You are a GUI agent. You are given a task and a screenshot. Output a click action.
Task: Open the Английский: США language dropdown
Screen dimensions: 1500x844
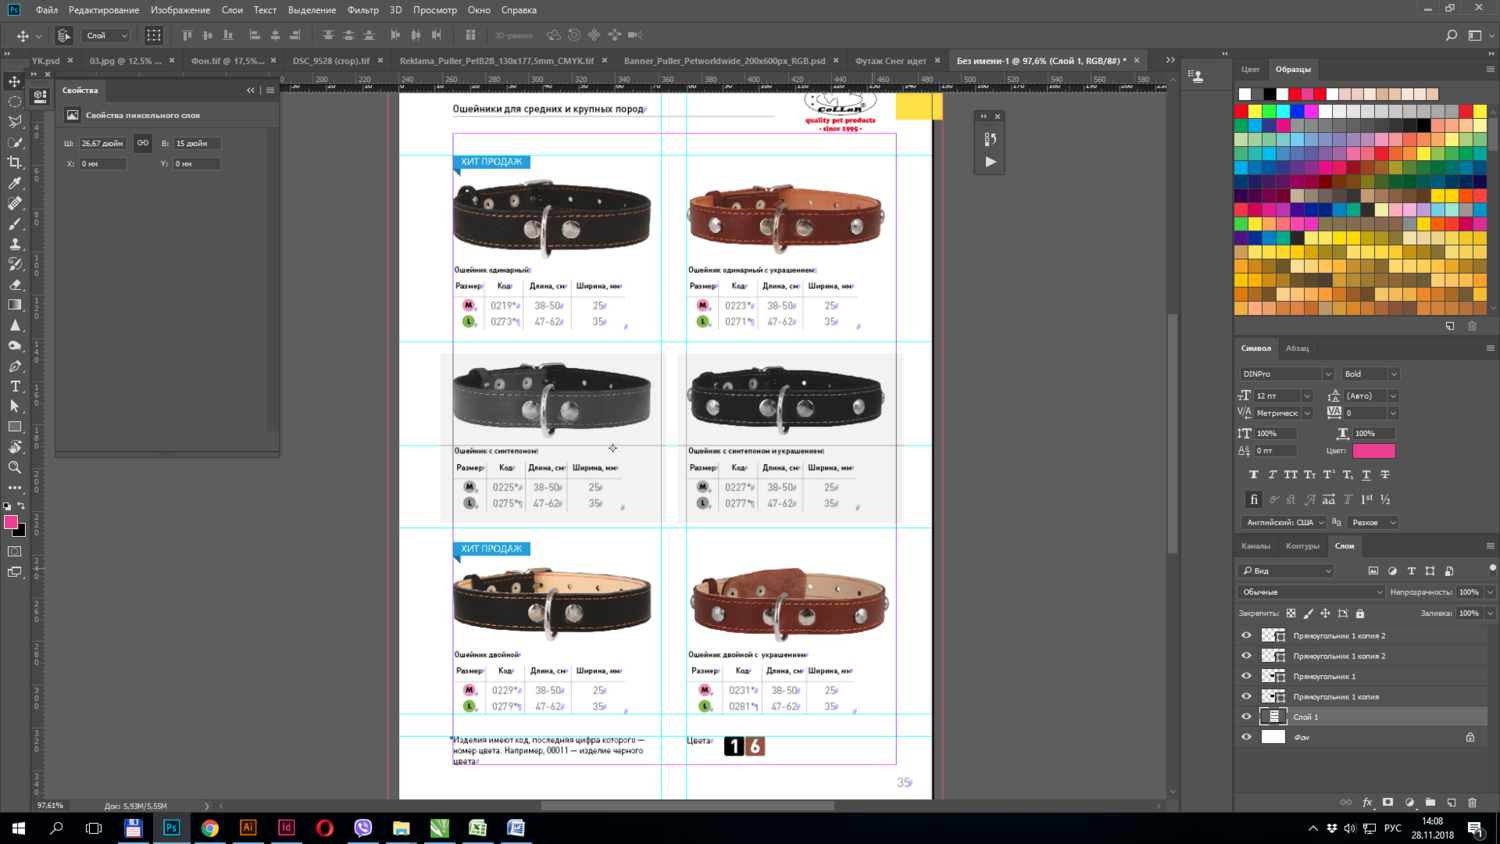(1284, 522)
